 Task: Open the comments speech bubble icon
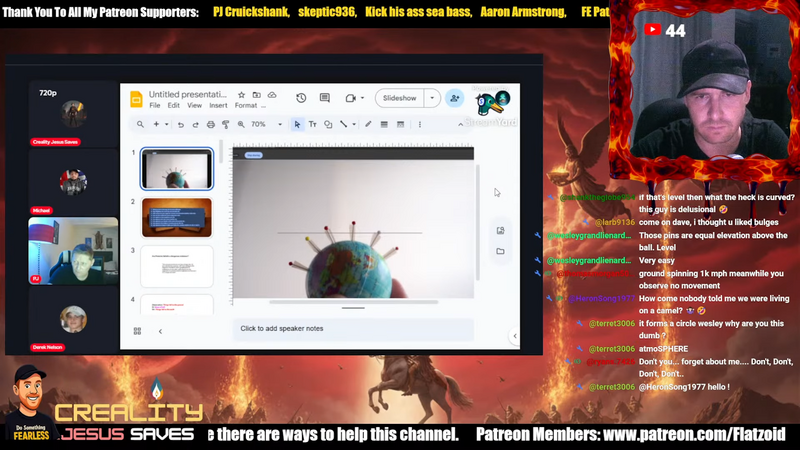[324, 98]
